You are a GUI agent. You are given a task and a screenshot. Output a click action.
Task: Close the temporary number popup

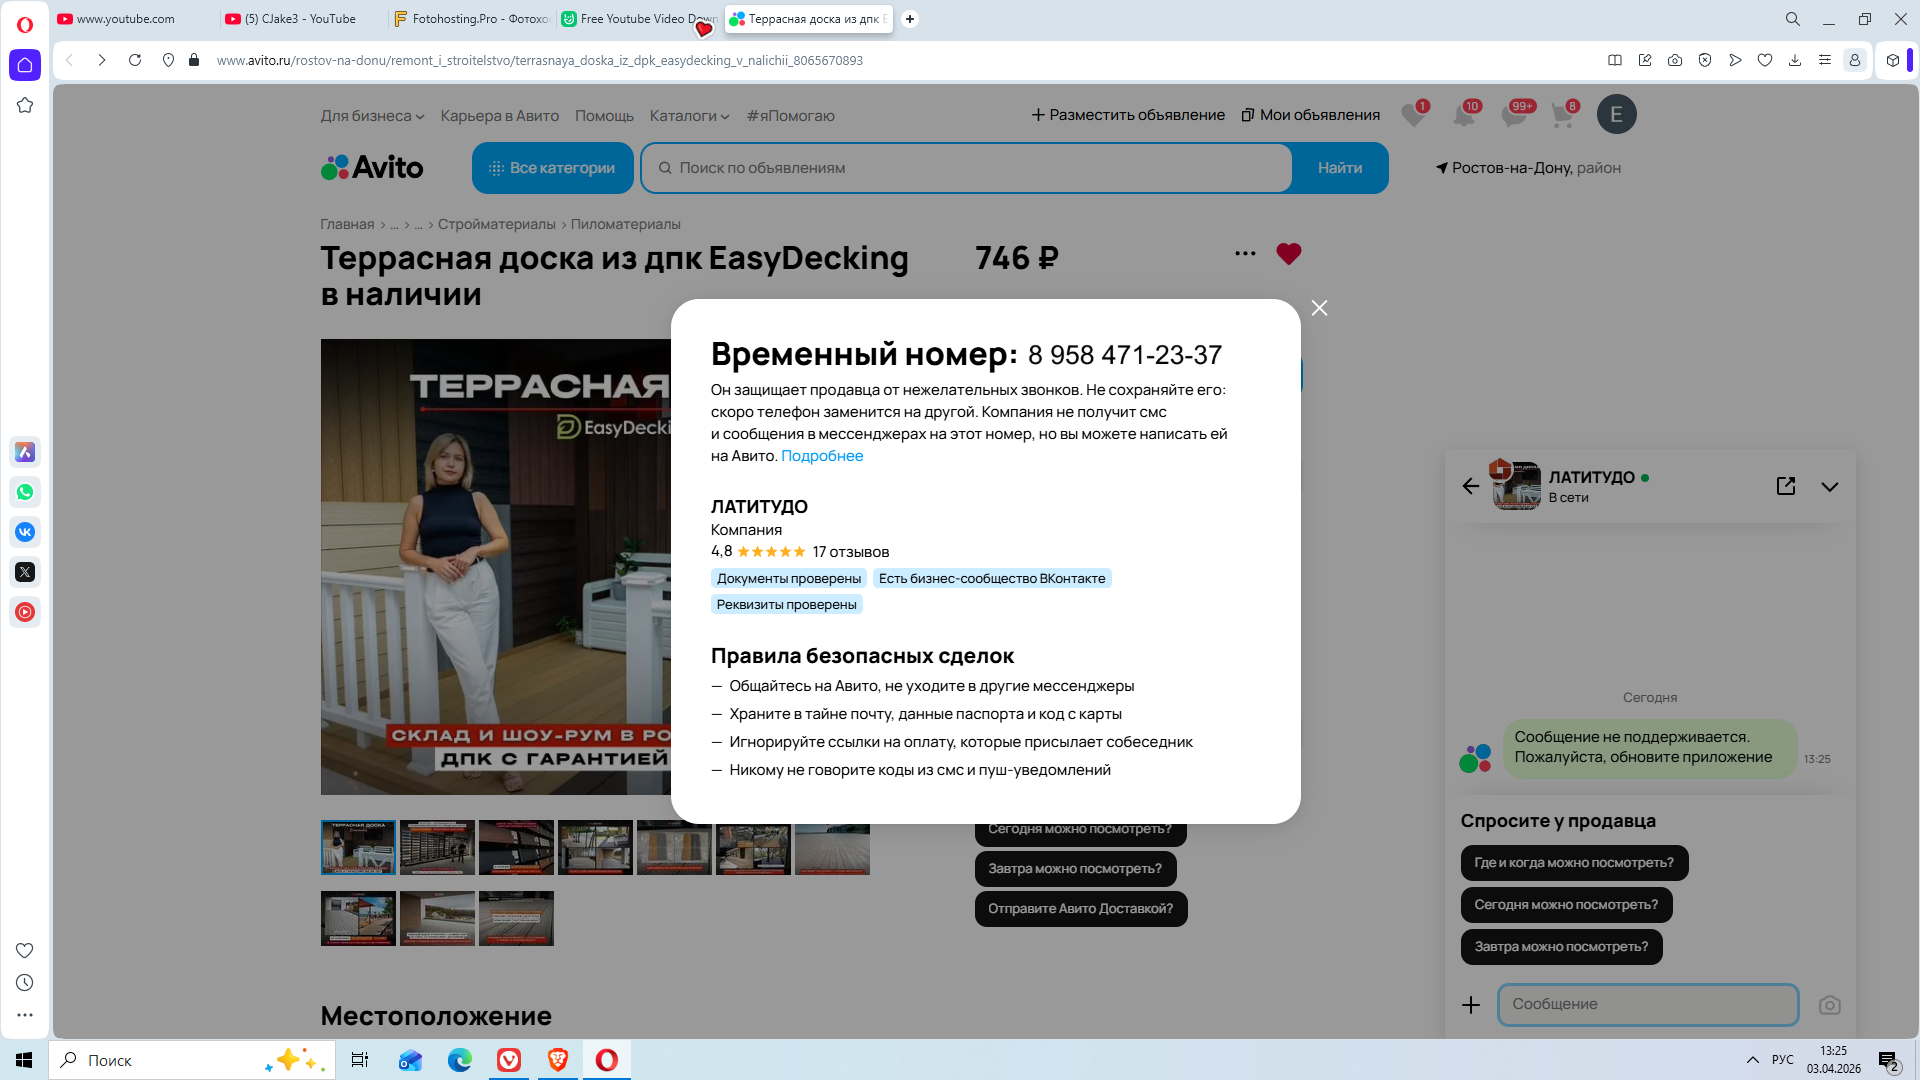click(x=1319, y=308)
